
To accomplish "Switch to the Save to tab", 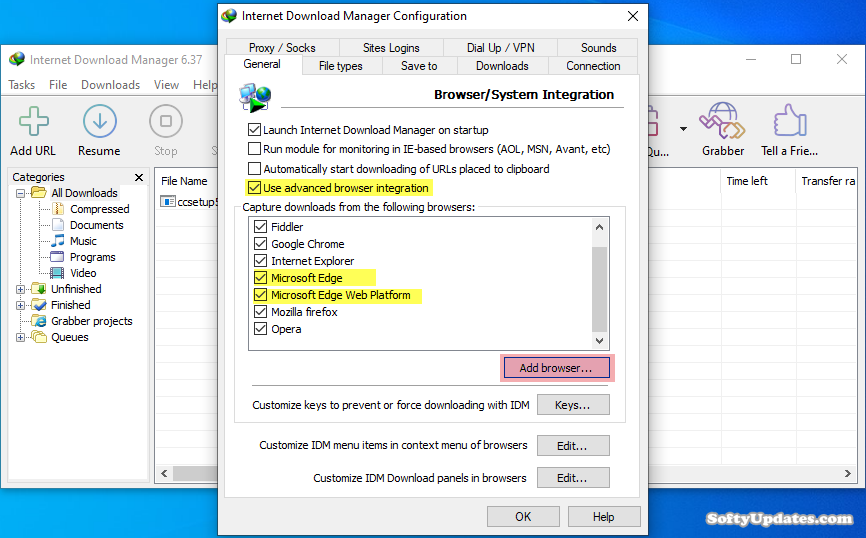I will [x=419, y=66].
